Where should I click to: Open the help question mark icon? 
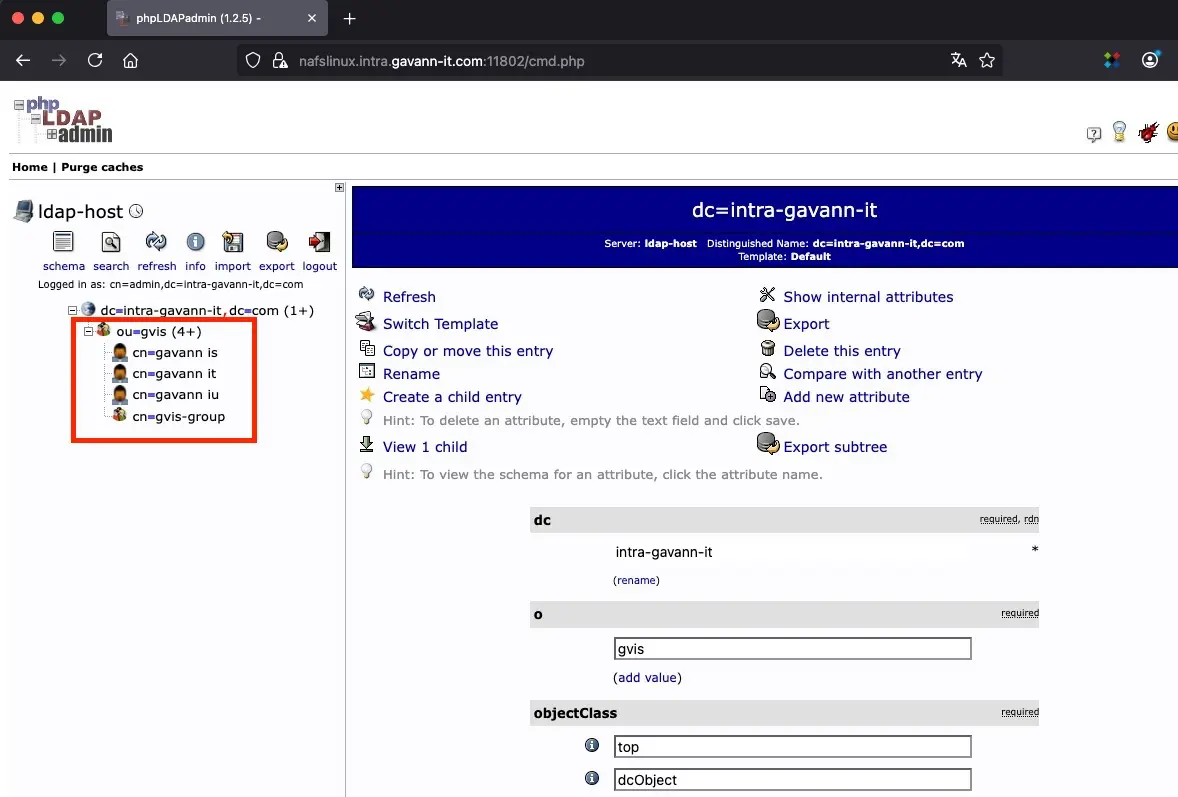[1094, 134]
